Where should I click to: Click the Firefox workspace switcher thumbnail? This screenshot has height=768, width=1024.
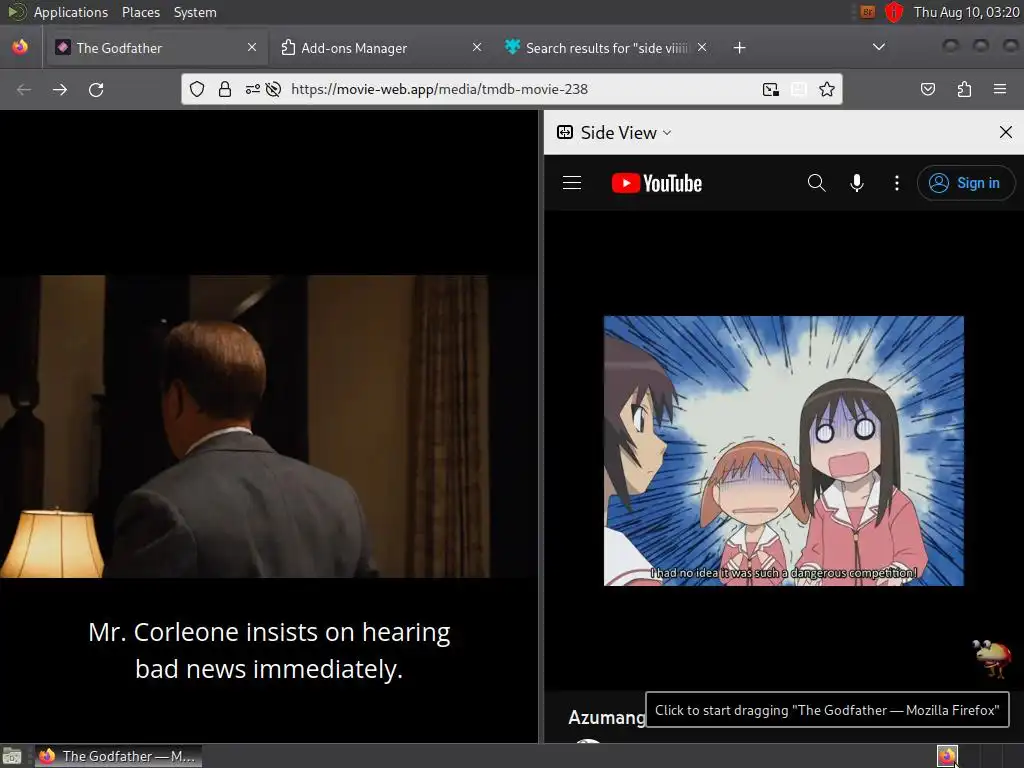[947, 756]
